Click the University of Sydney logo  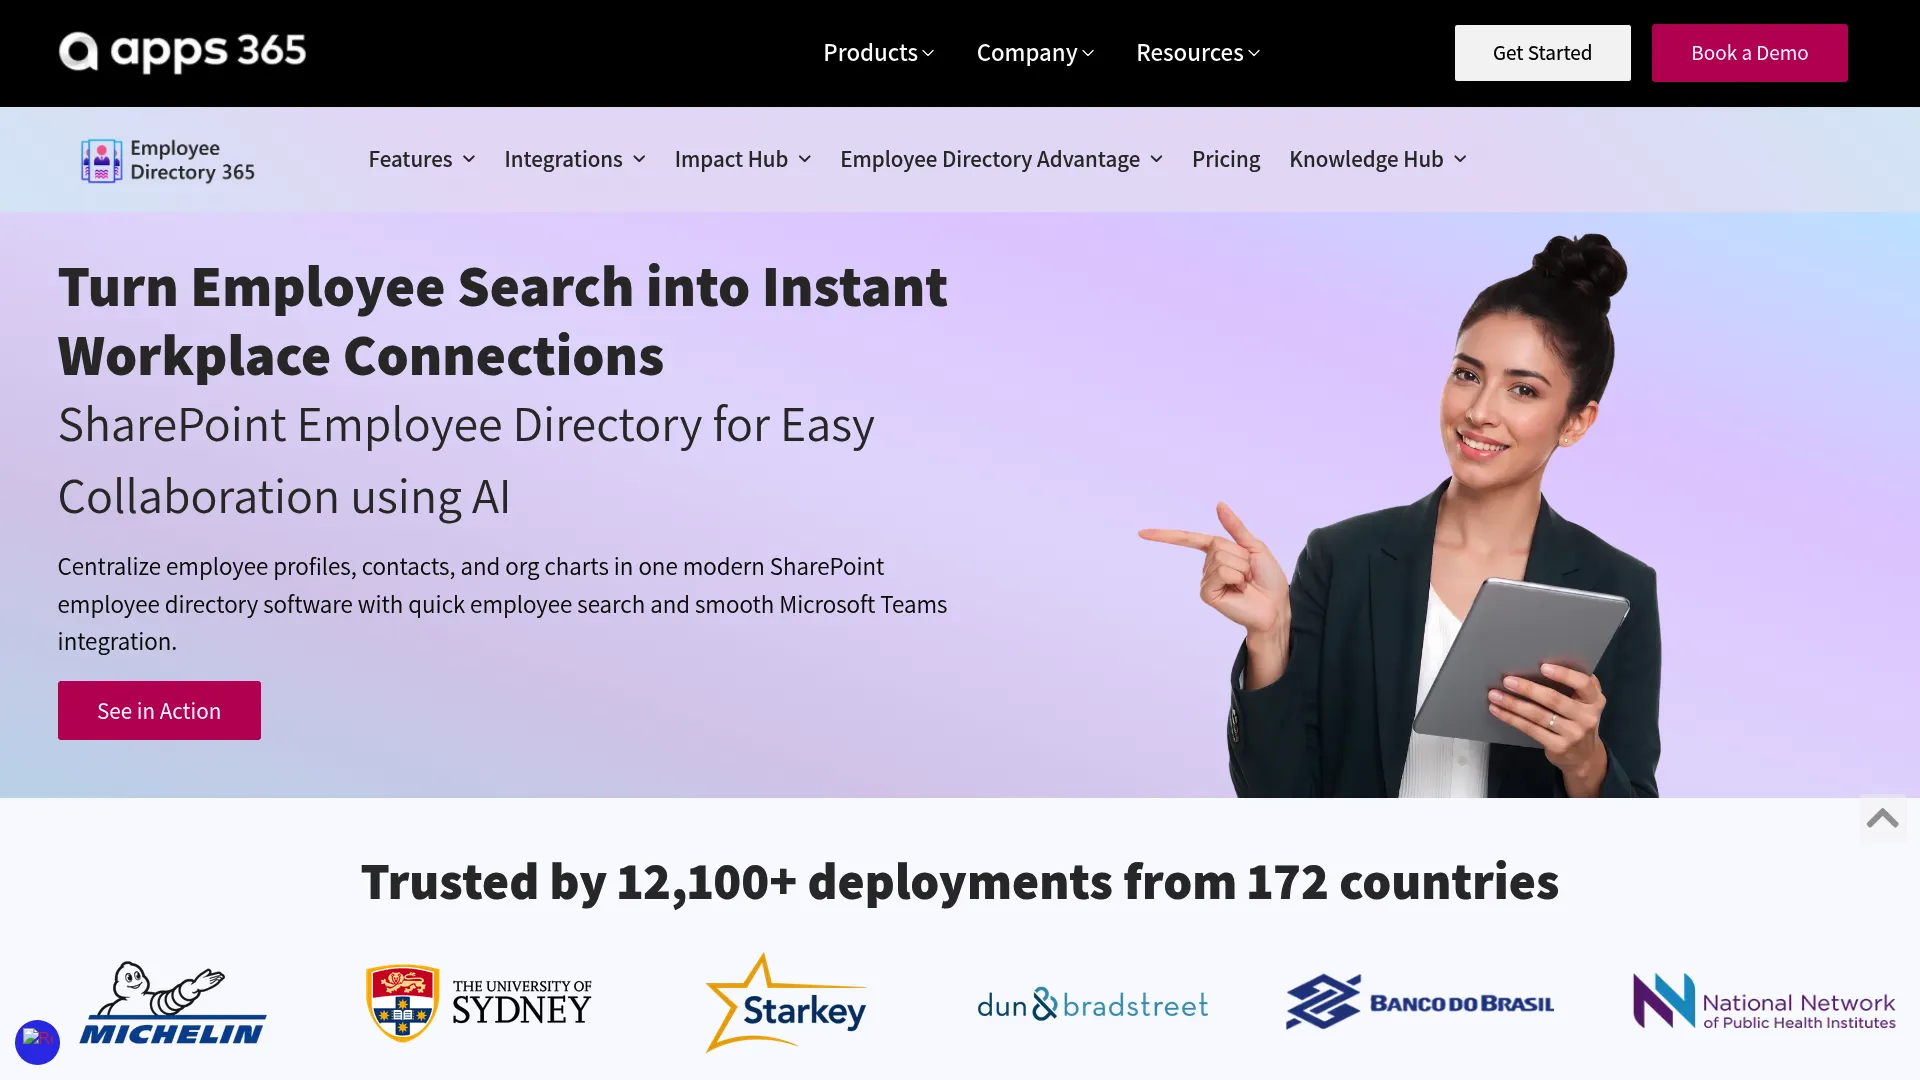(478, 1003)
